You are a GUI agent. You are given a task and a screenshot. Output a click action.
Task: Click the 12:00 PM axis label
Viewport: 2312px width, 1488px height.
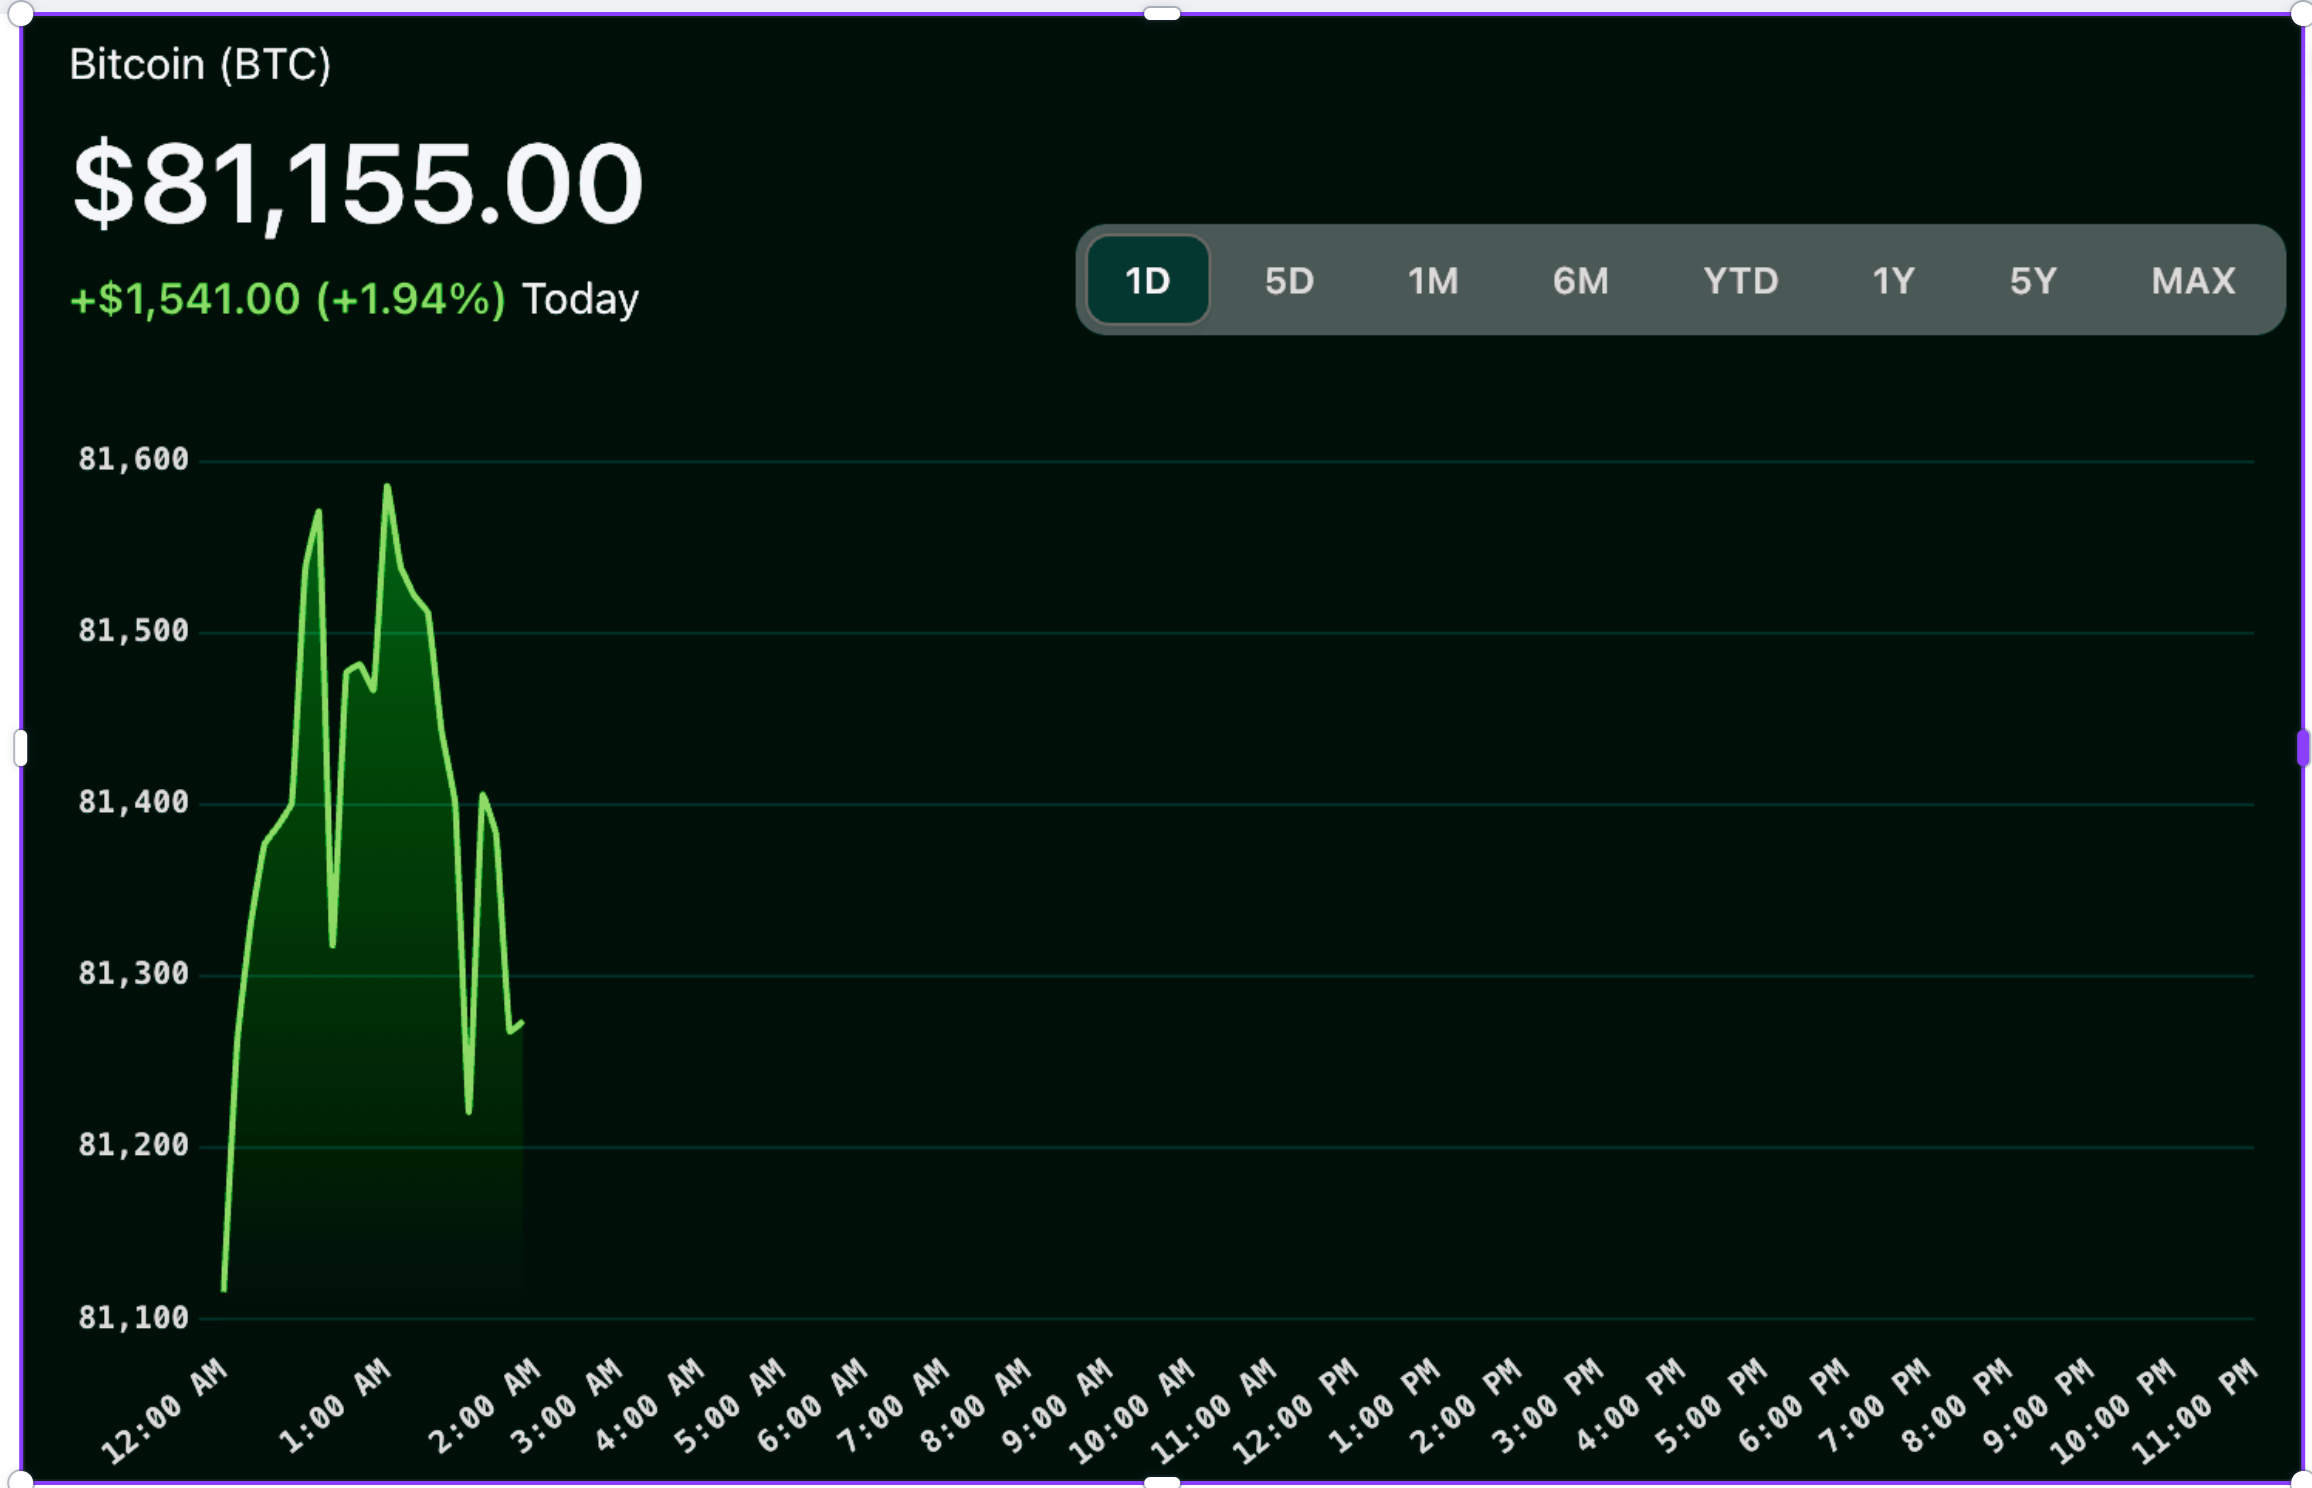pos(1296,1410)
